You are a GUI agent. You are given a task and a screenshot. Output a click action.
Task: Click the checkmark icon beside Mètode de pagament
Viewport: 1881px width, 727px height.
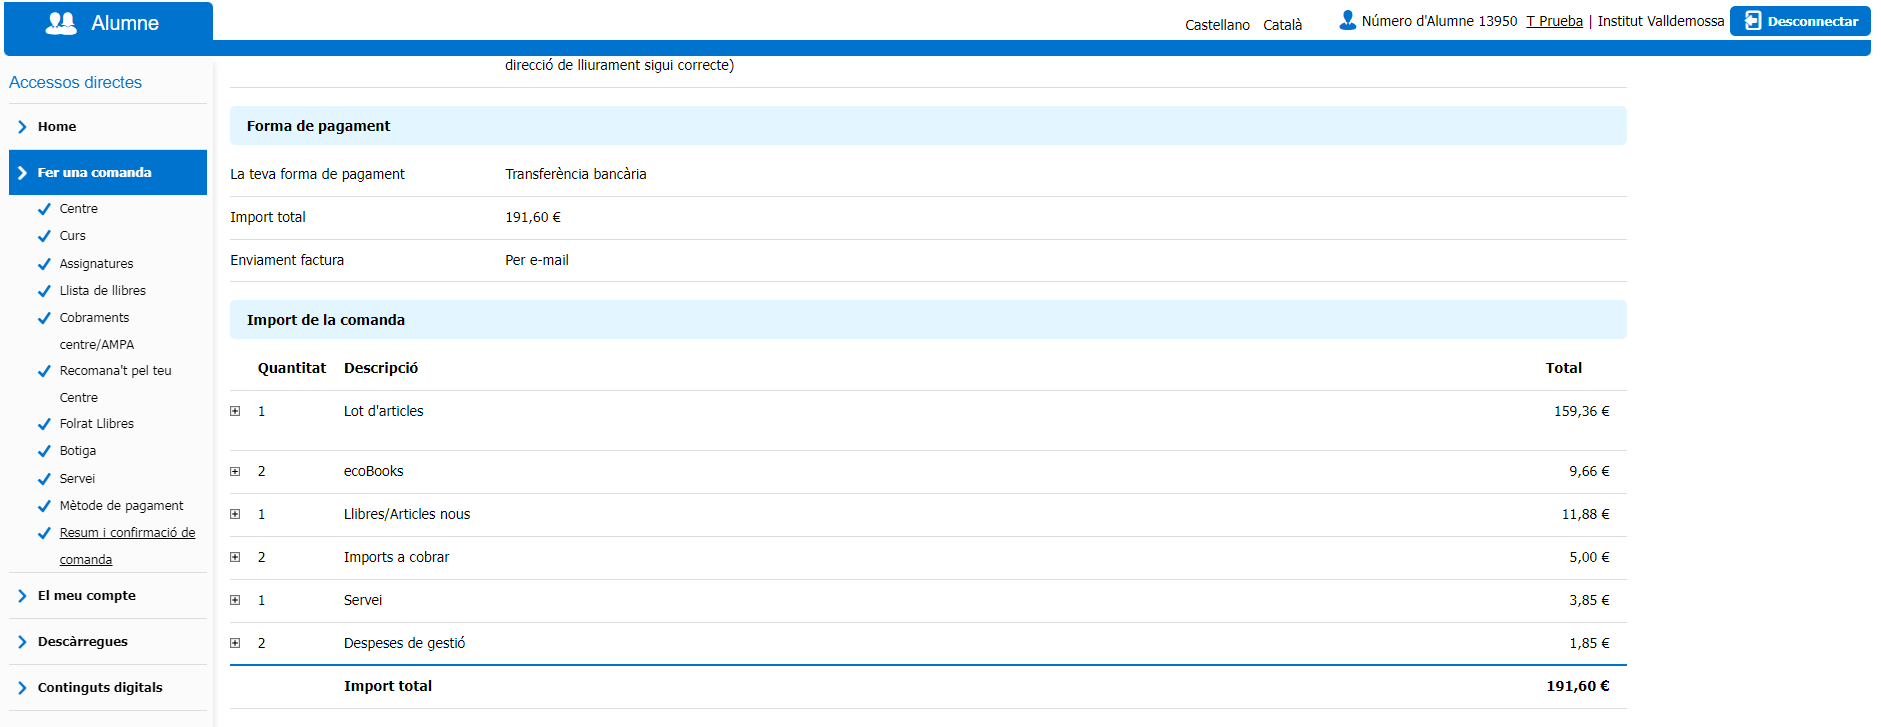(44, 506)
